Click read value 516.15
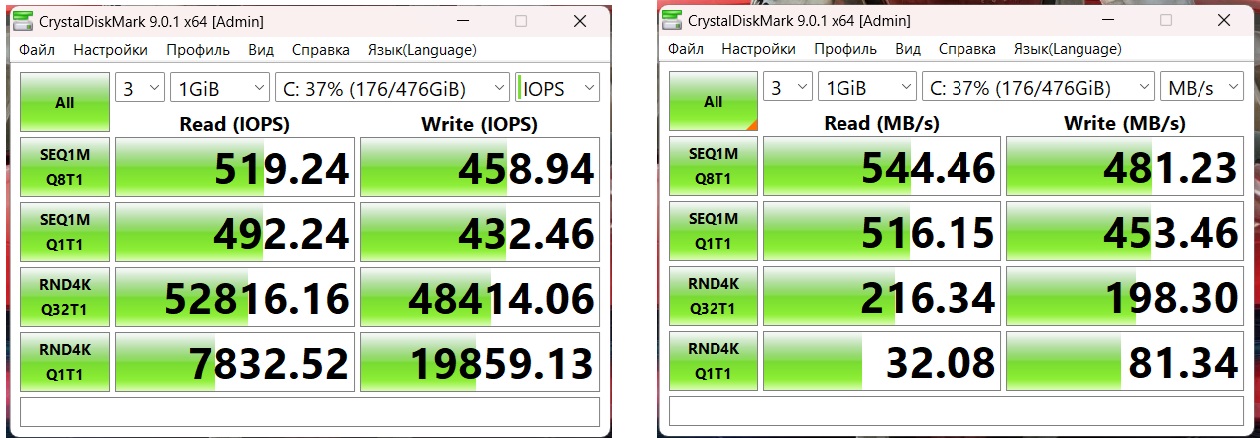1260x438 pixels. pos(882,231)
